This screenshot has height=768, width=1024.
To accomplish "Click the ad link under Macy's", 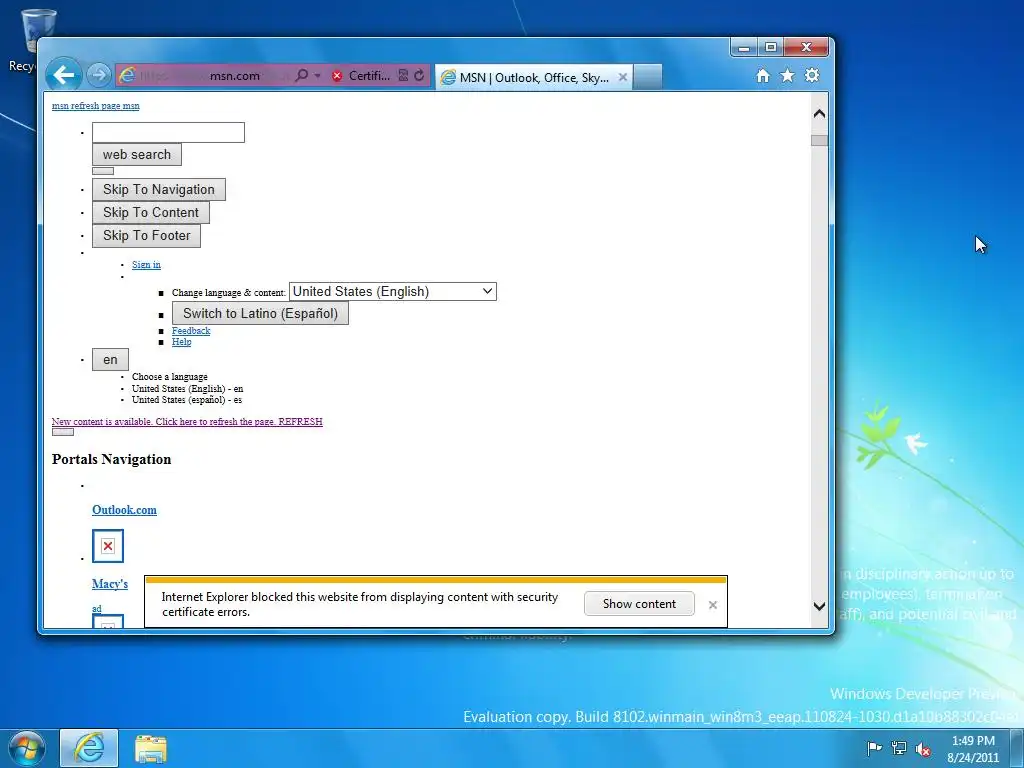I will coord(97,609).
